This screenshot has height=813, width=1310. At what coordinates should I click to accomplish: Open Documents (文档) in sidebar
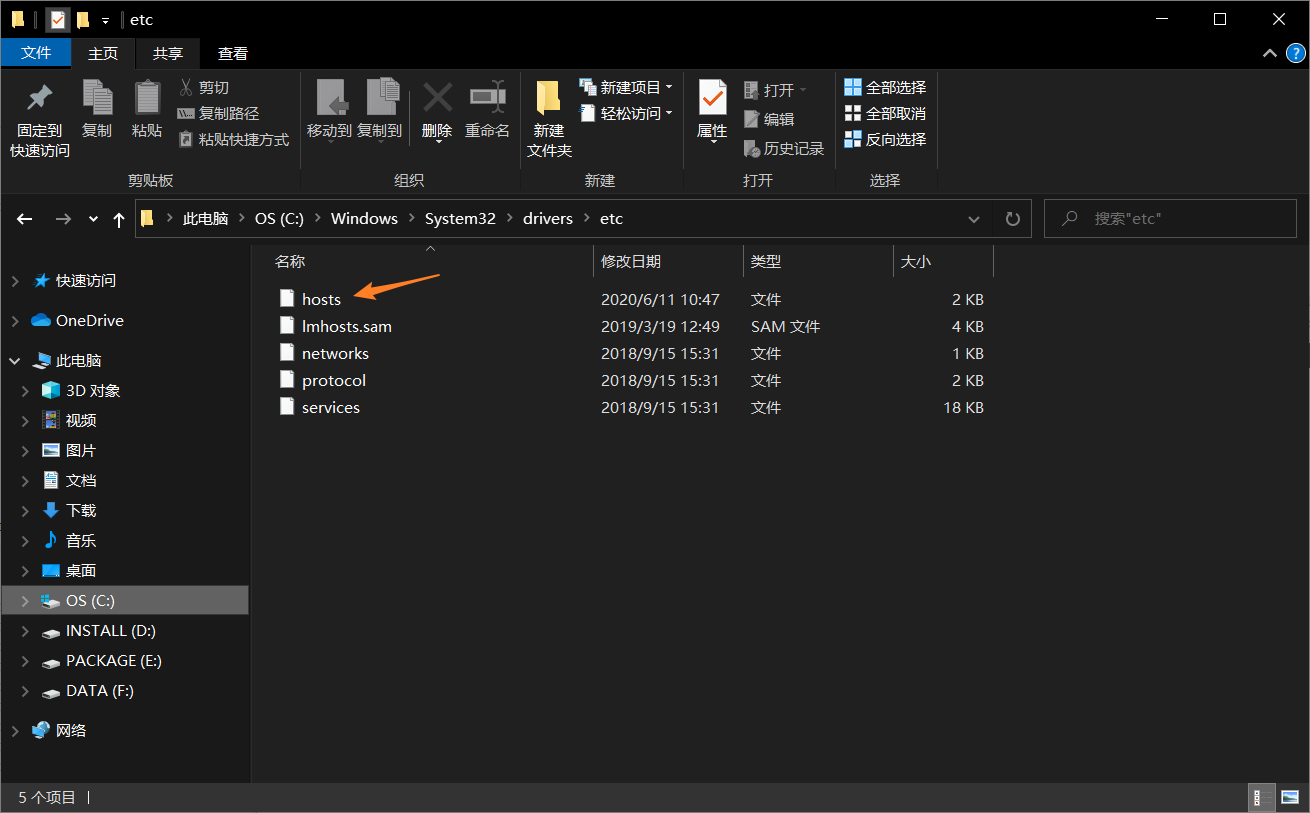pyautogui.click(x=81, y=481)
